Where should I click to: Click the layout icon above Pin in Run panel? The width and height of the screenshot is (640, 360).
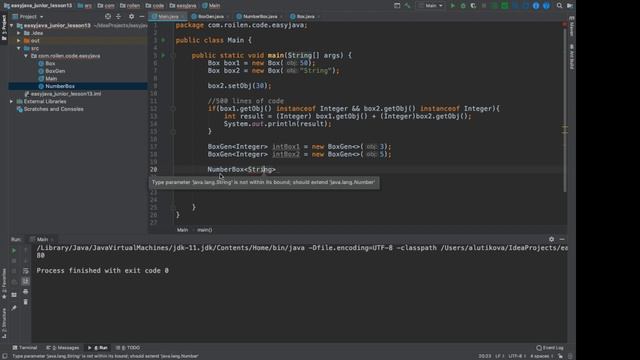pyautogui.click(x=14, y=295)
